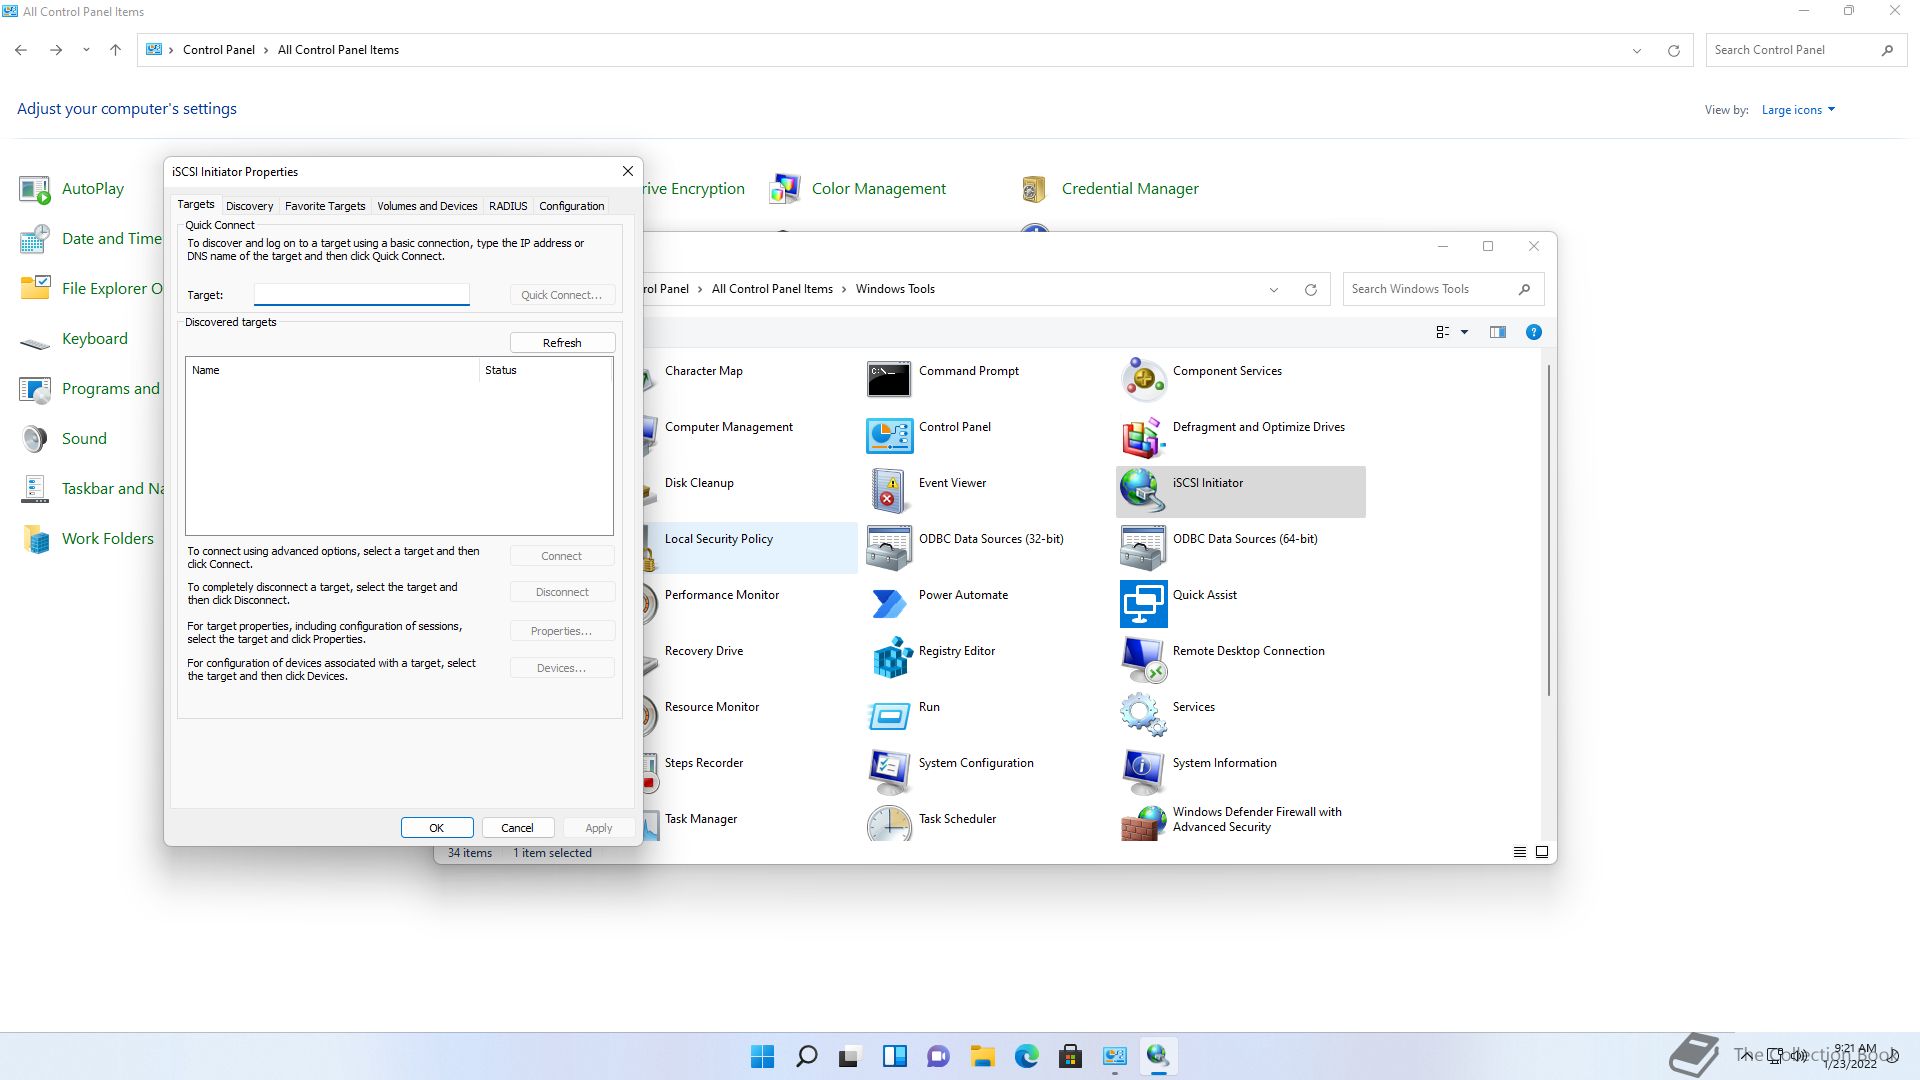Open ODBC Data Sources (32-bit) icon
The height and width of the screenshot is (1080, 1920).
(x=889, y=547)
